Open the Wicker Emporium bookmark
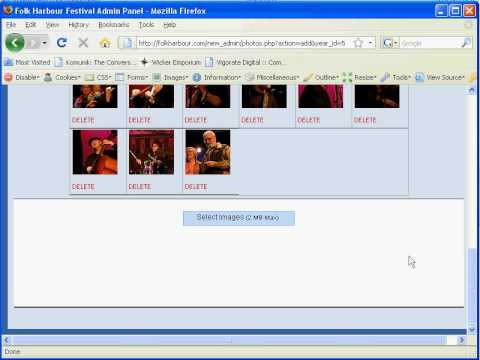This screenshot has height=360, width=480. point(171,62)
